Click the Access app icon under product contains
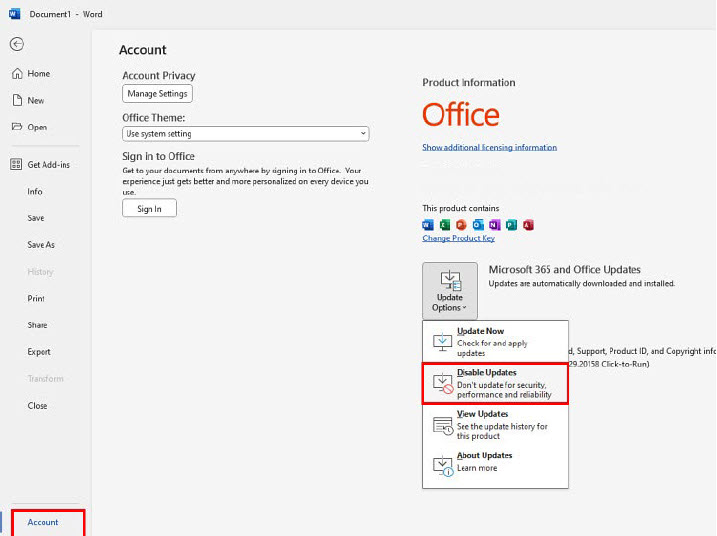This screenshot has width=717, height=536. (x=528, y=225)
